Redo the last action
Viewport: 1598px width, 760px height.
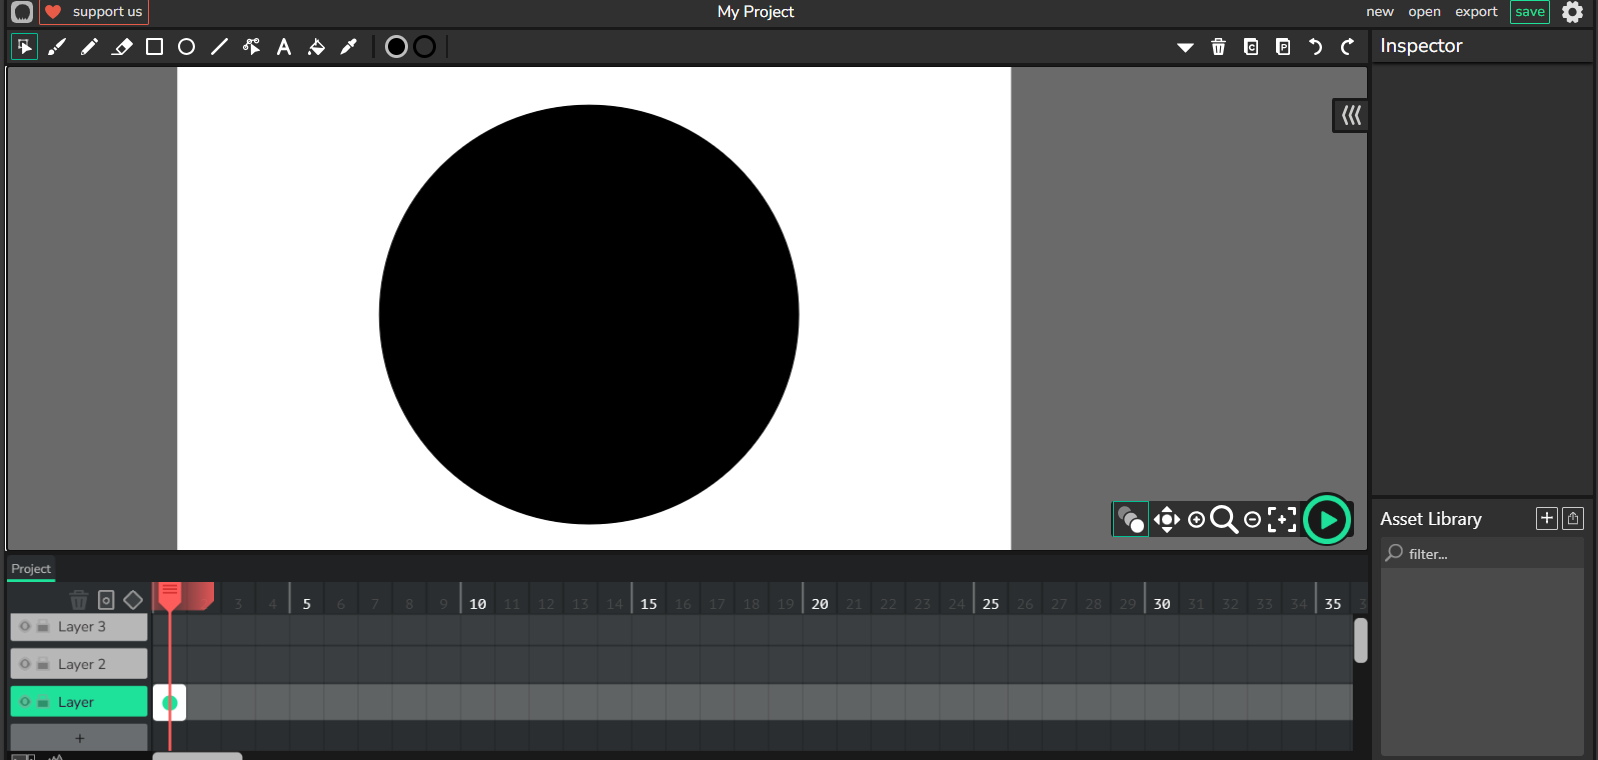(x=1347, y=47)
